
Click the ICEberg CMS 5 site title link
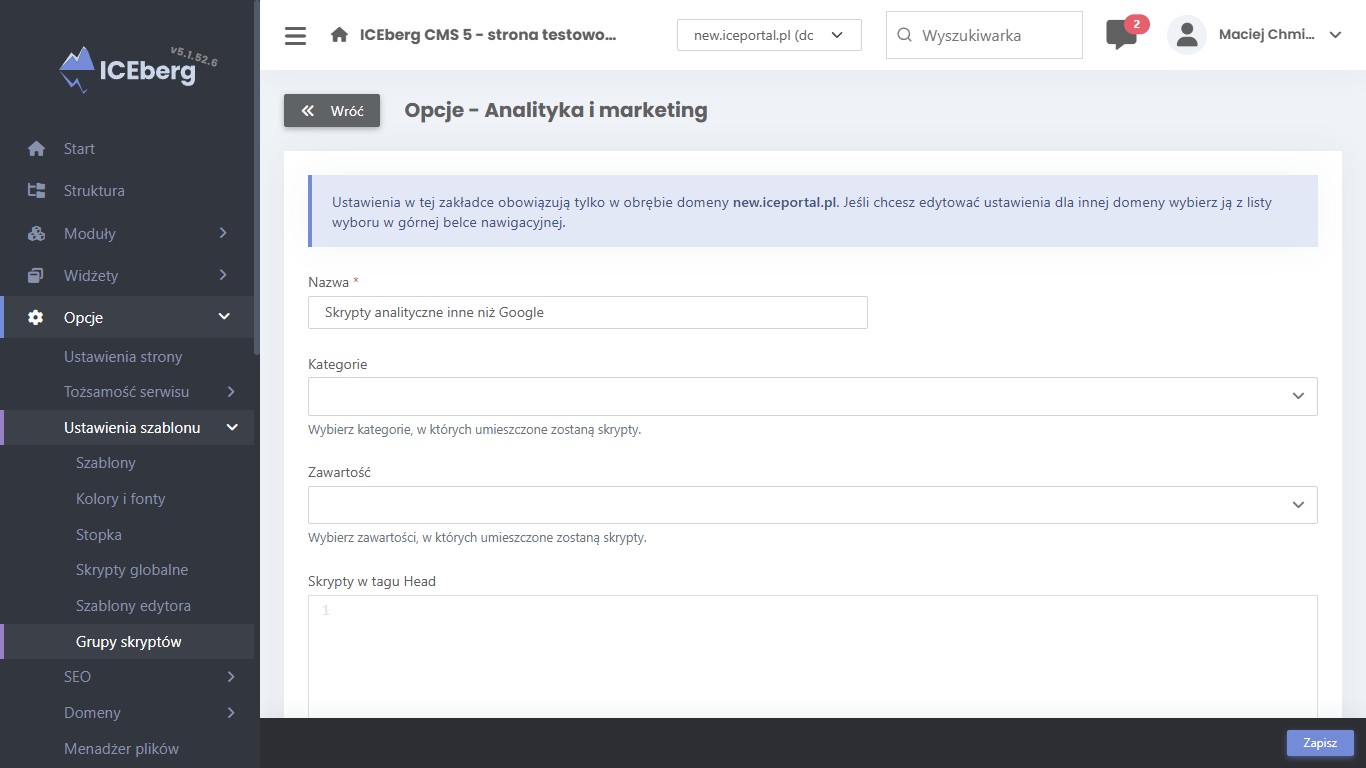(488, 35)
